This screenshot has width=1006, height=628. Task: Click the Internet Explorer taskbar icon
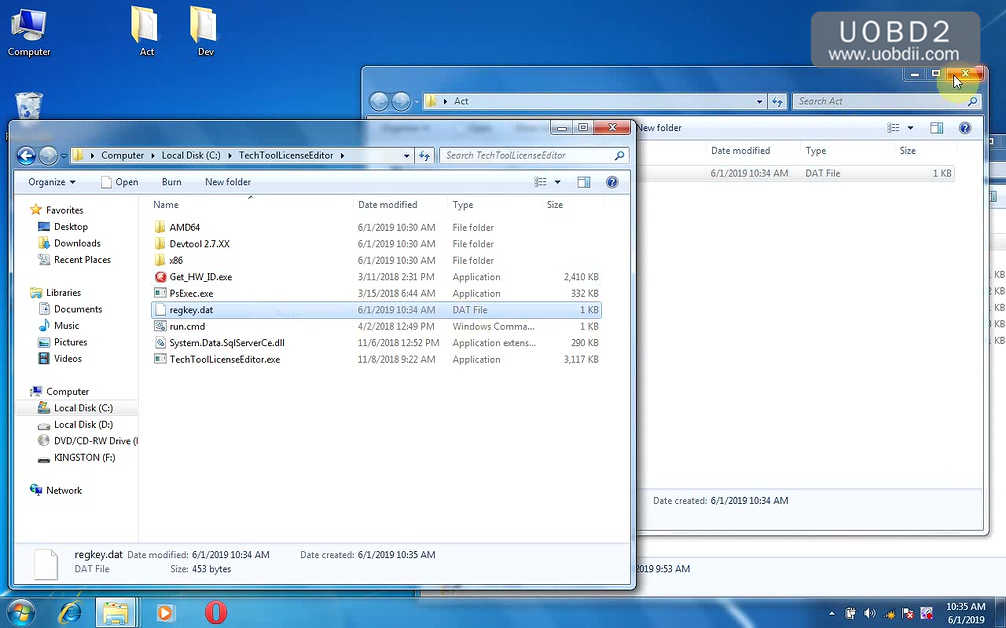70,611
